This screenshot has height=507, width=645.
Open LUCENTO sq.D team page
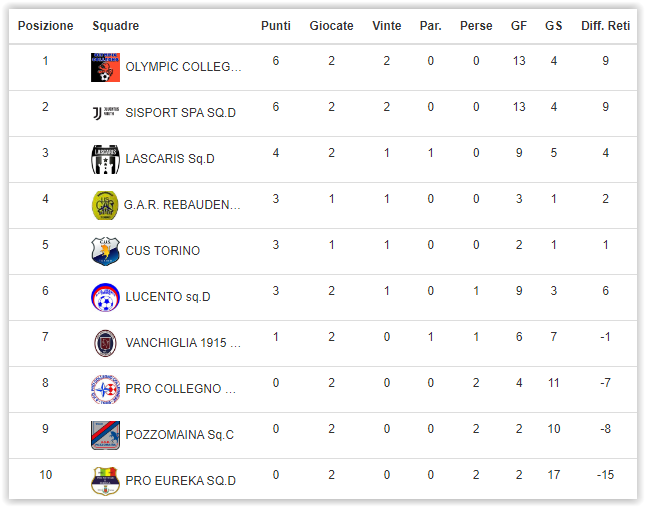[x=168, y=297]
